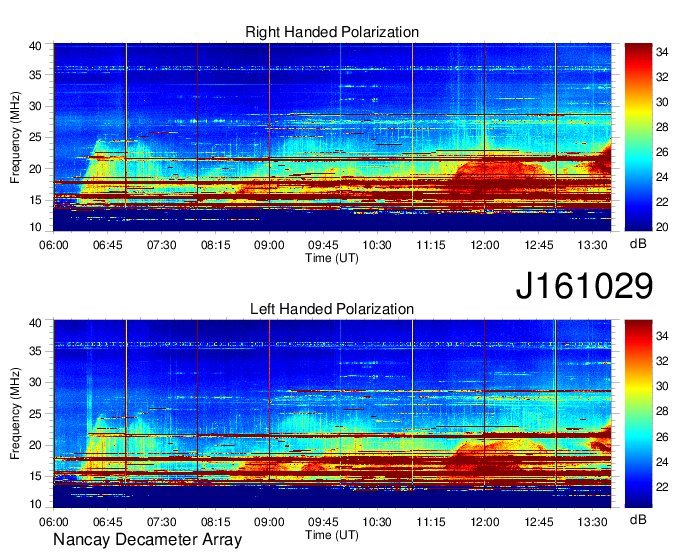Select the "Frequency (MHz)" label of the Right Handed plot
This screenshot has width=680, height=552.
pos(15,137)
